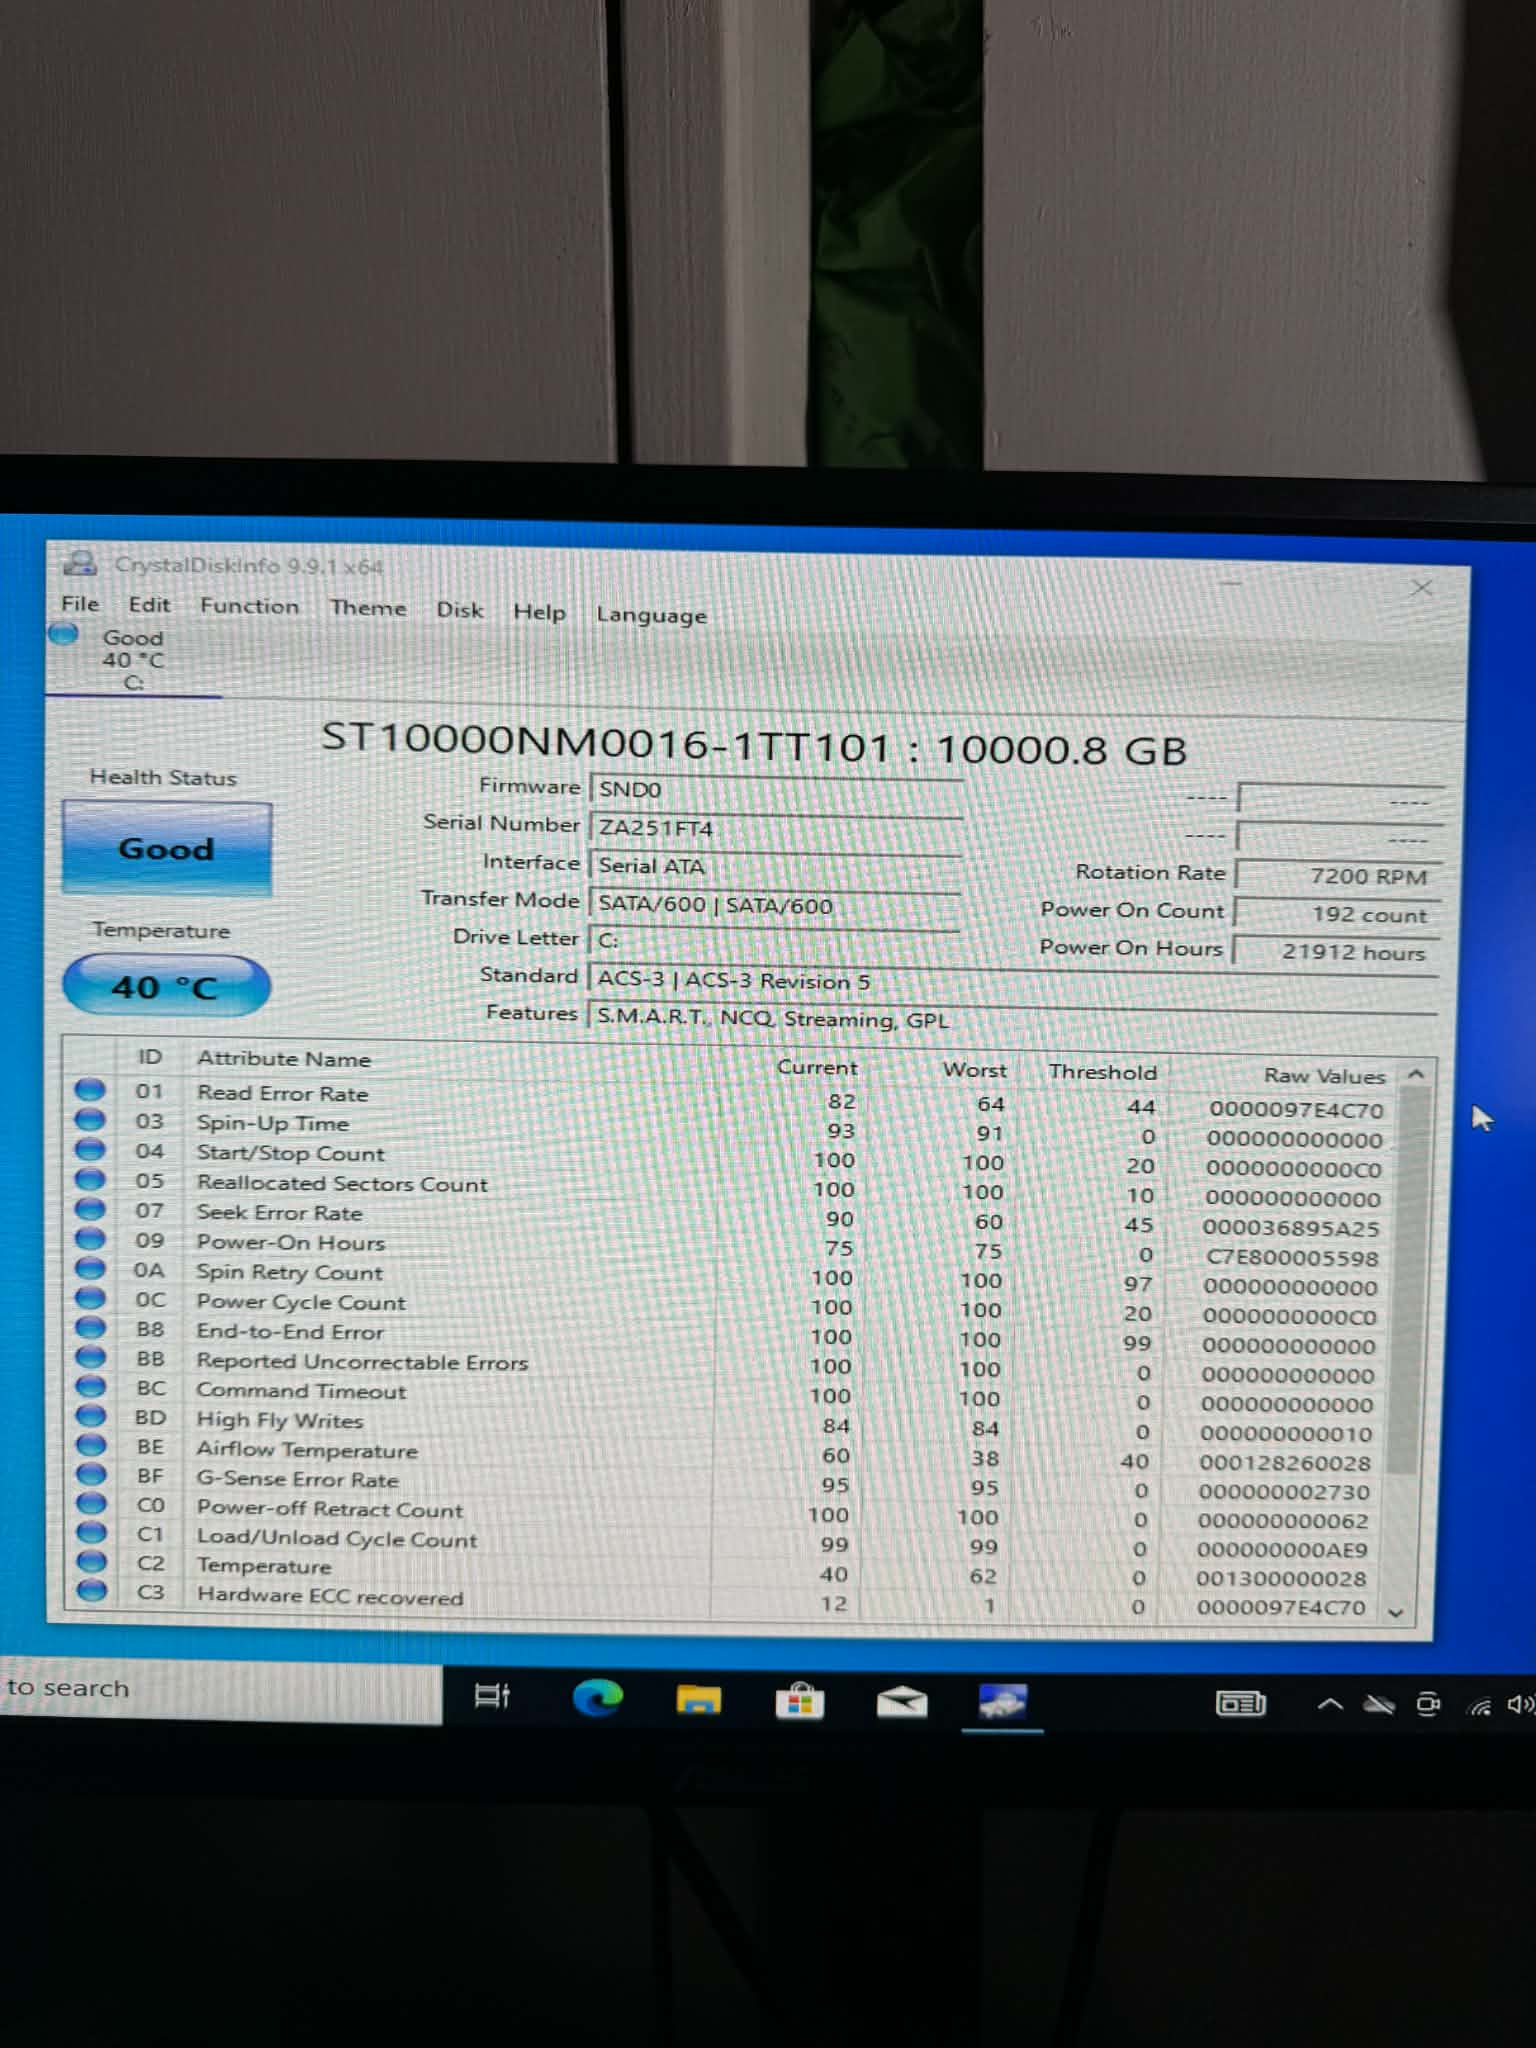The image size is (1536, 2048).
Task: Open the Help menu
Action: [539, 612]
